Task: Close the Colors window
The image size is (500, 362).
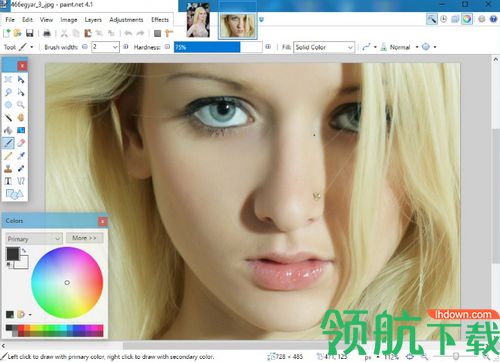Action: click(103, 221)
